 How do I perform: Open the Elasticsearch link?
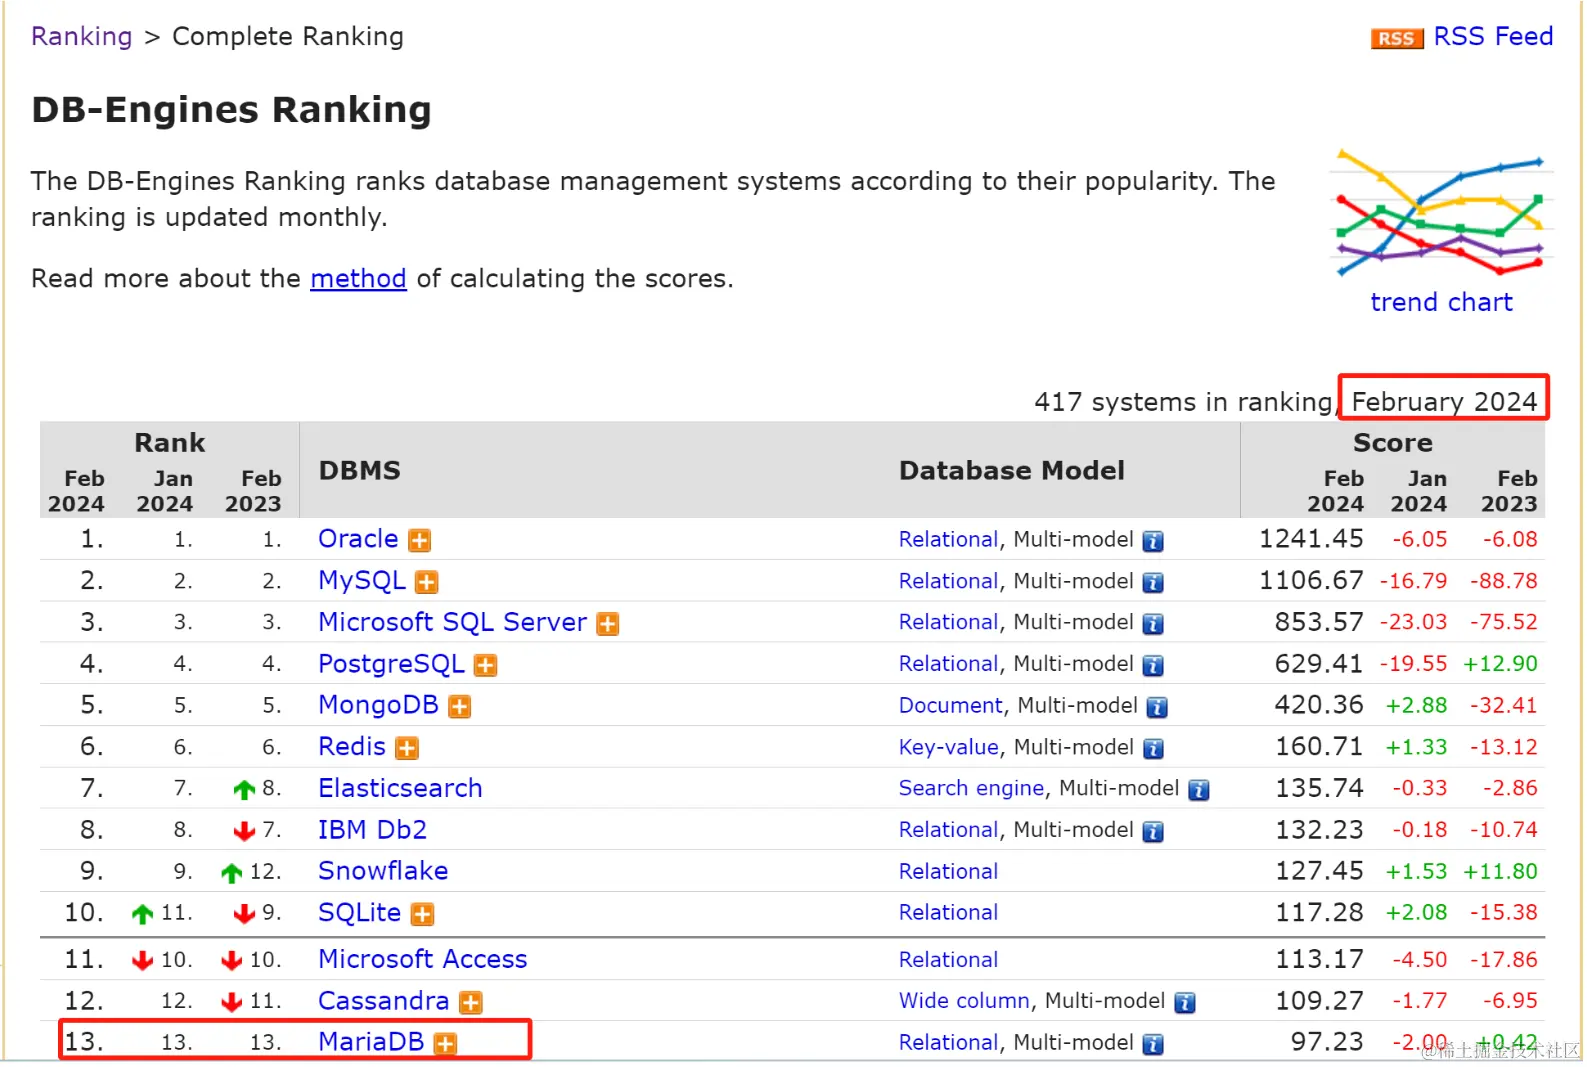coord(400,788)
